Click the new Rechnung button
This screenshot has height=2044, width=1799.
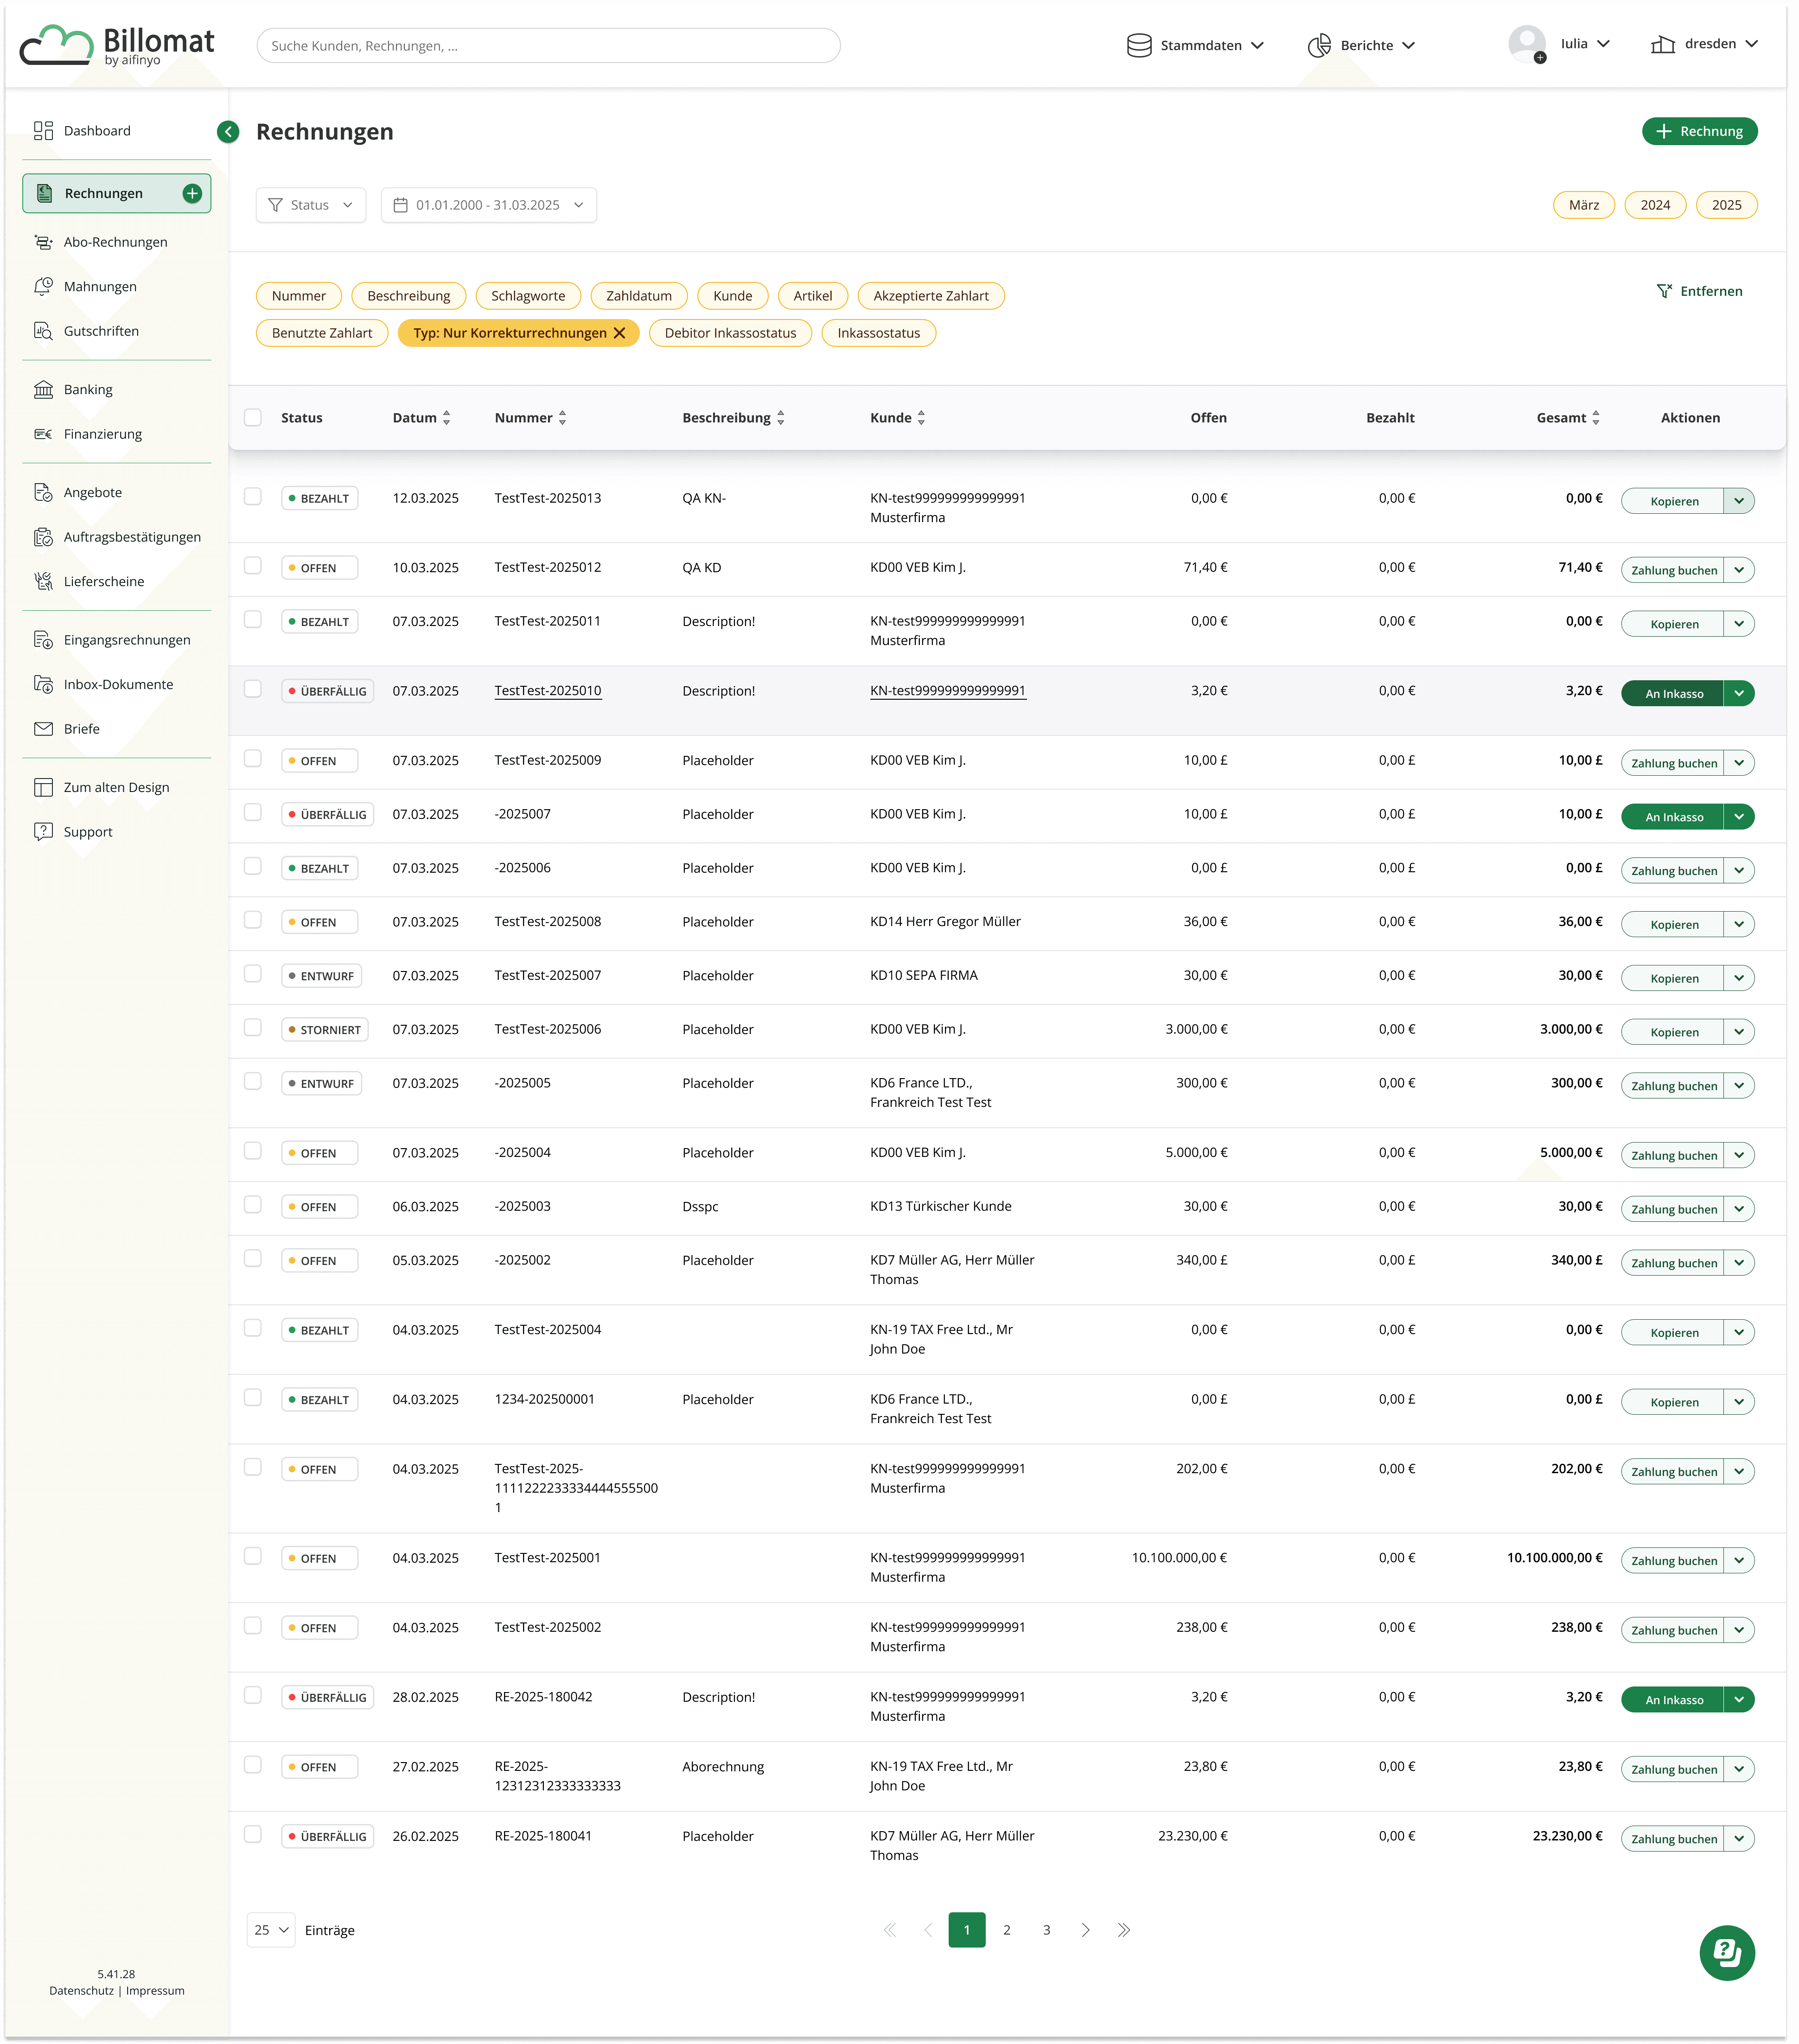click(x=1699, y=132)
